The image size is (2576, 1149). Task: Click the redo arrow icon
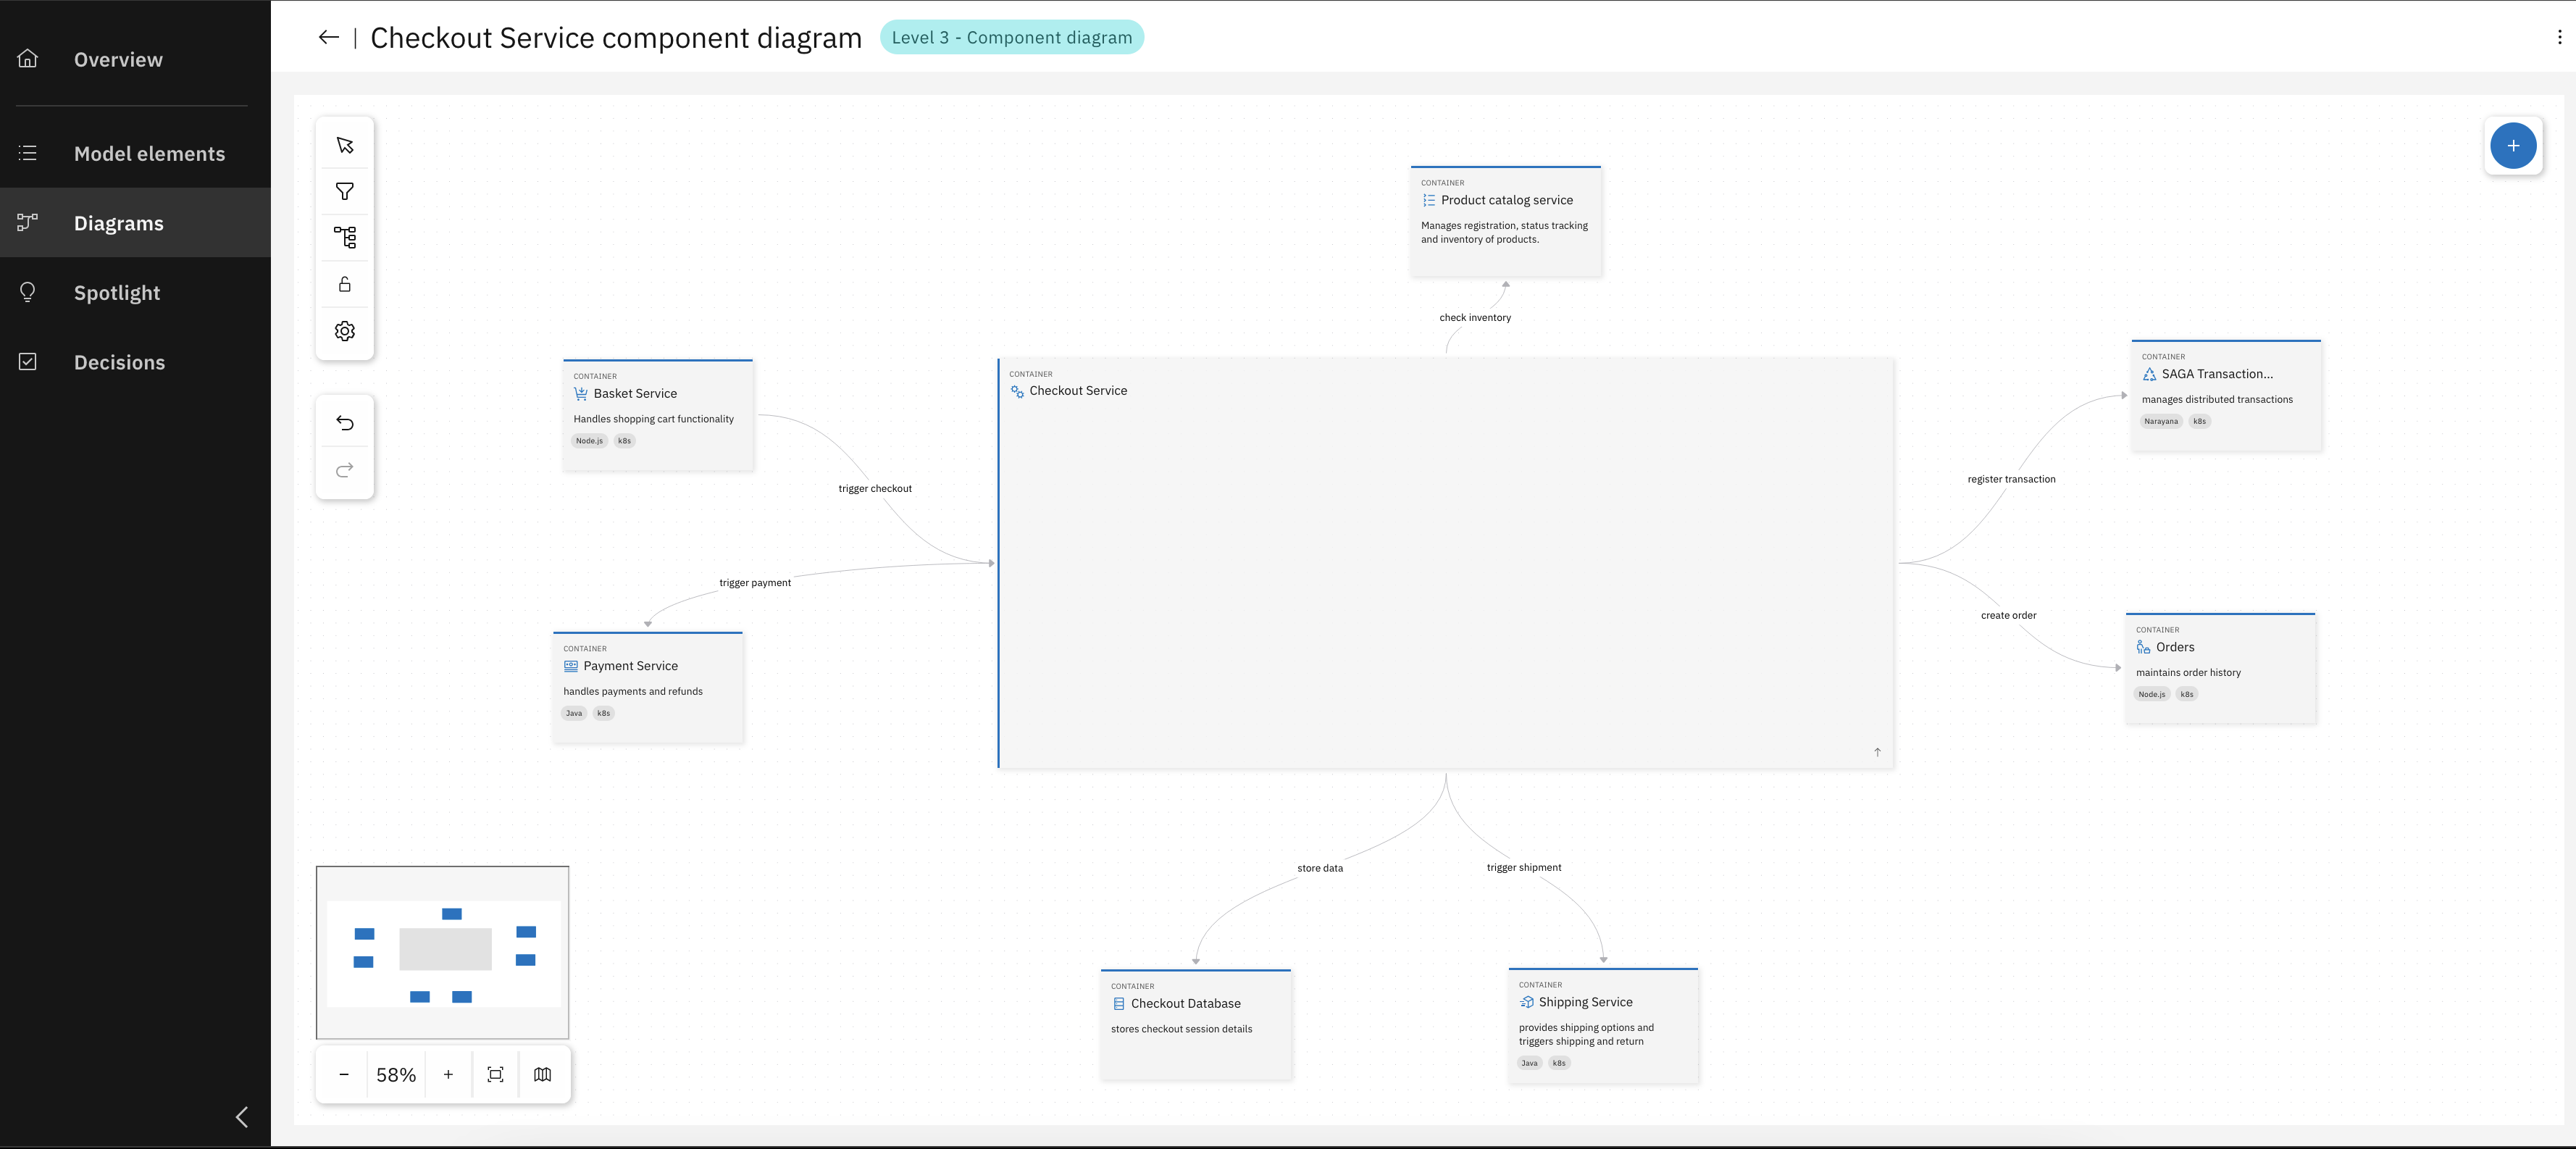(344, 470)
